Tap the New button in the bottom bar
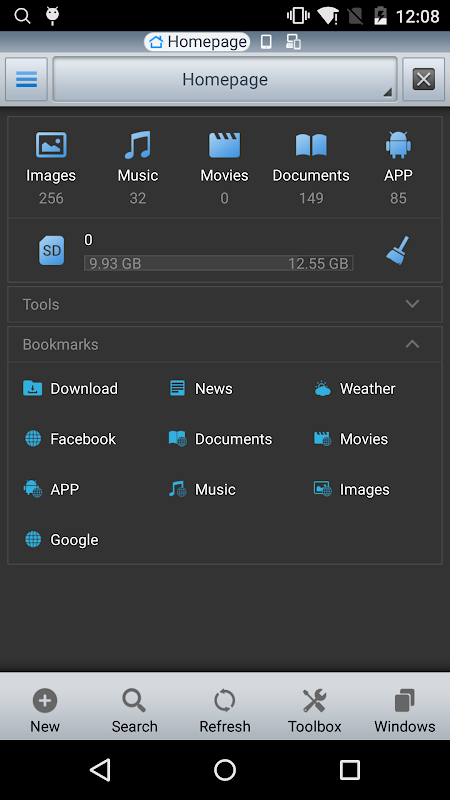The width and height of the screenshot is (450, 800). [x=45, y=711]
